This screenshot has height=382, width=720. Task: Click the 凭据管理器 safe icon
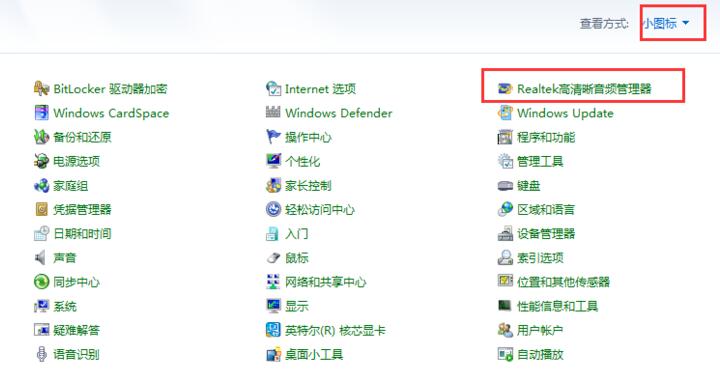pyautogui.click(x=41, y=209)
